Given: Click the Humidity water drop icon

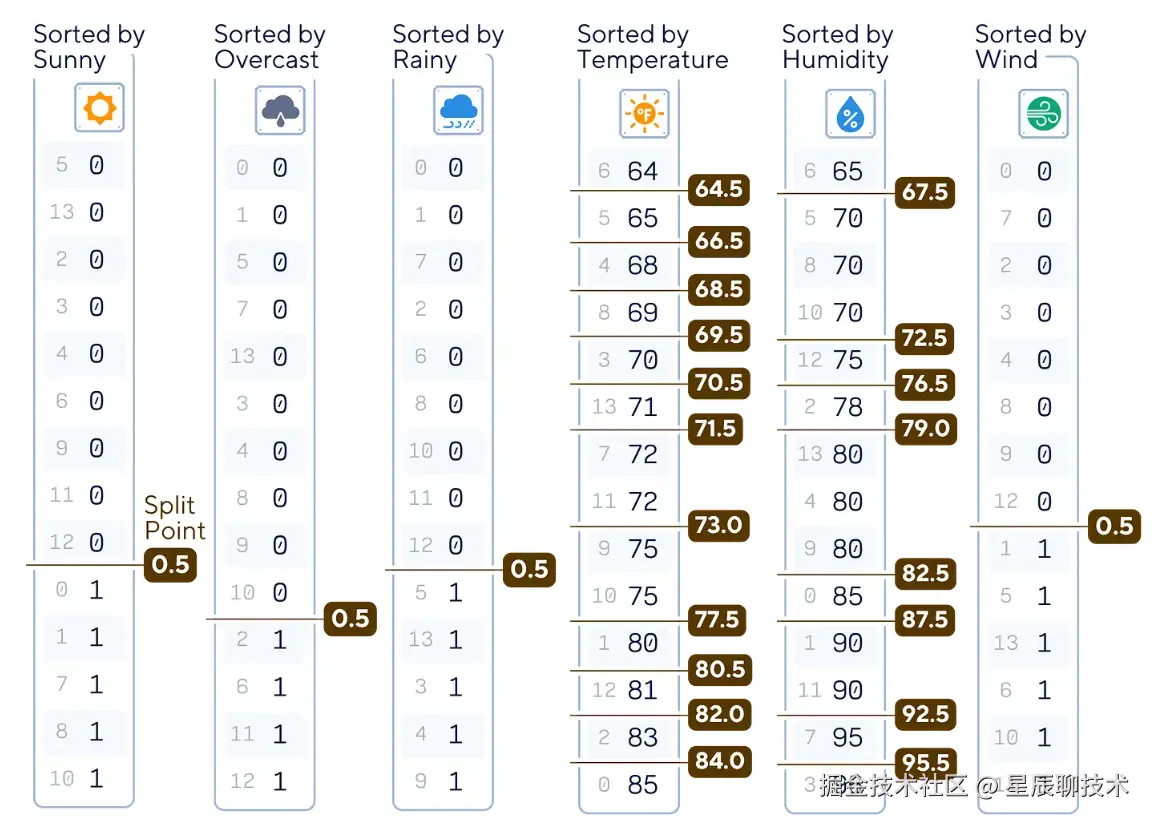Looking at the screenshot, I should coord(850,113).
